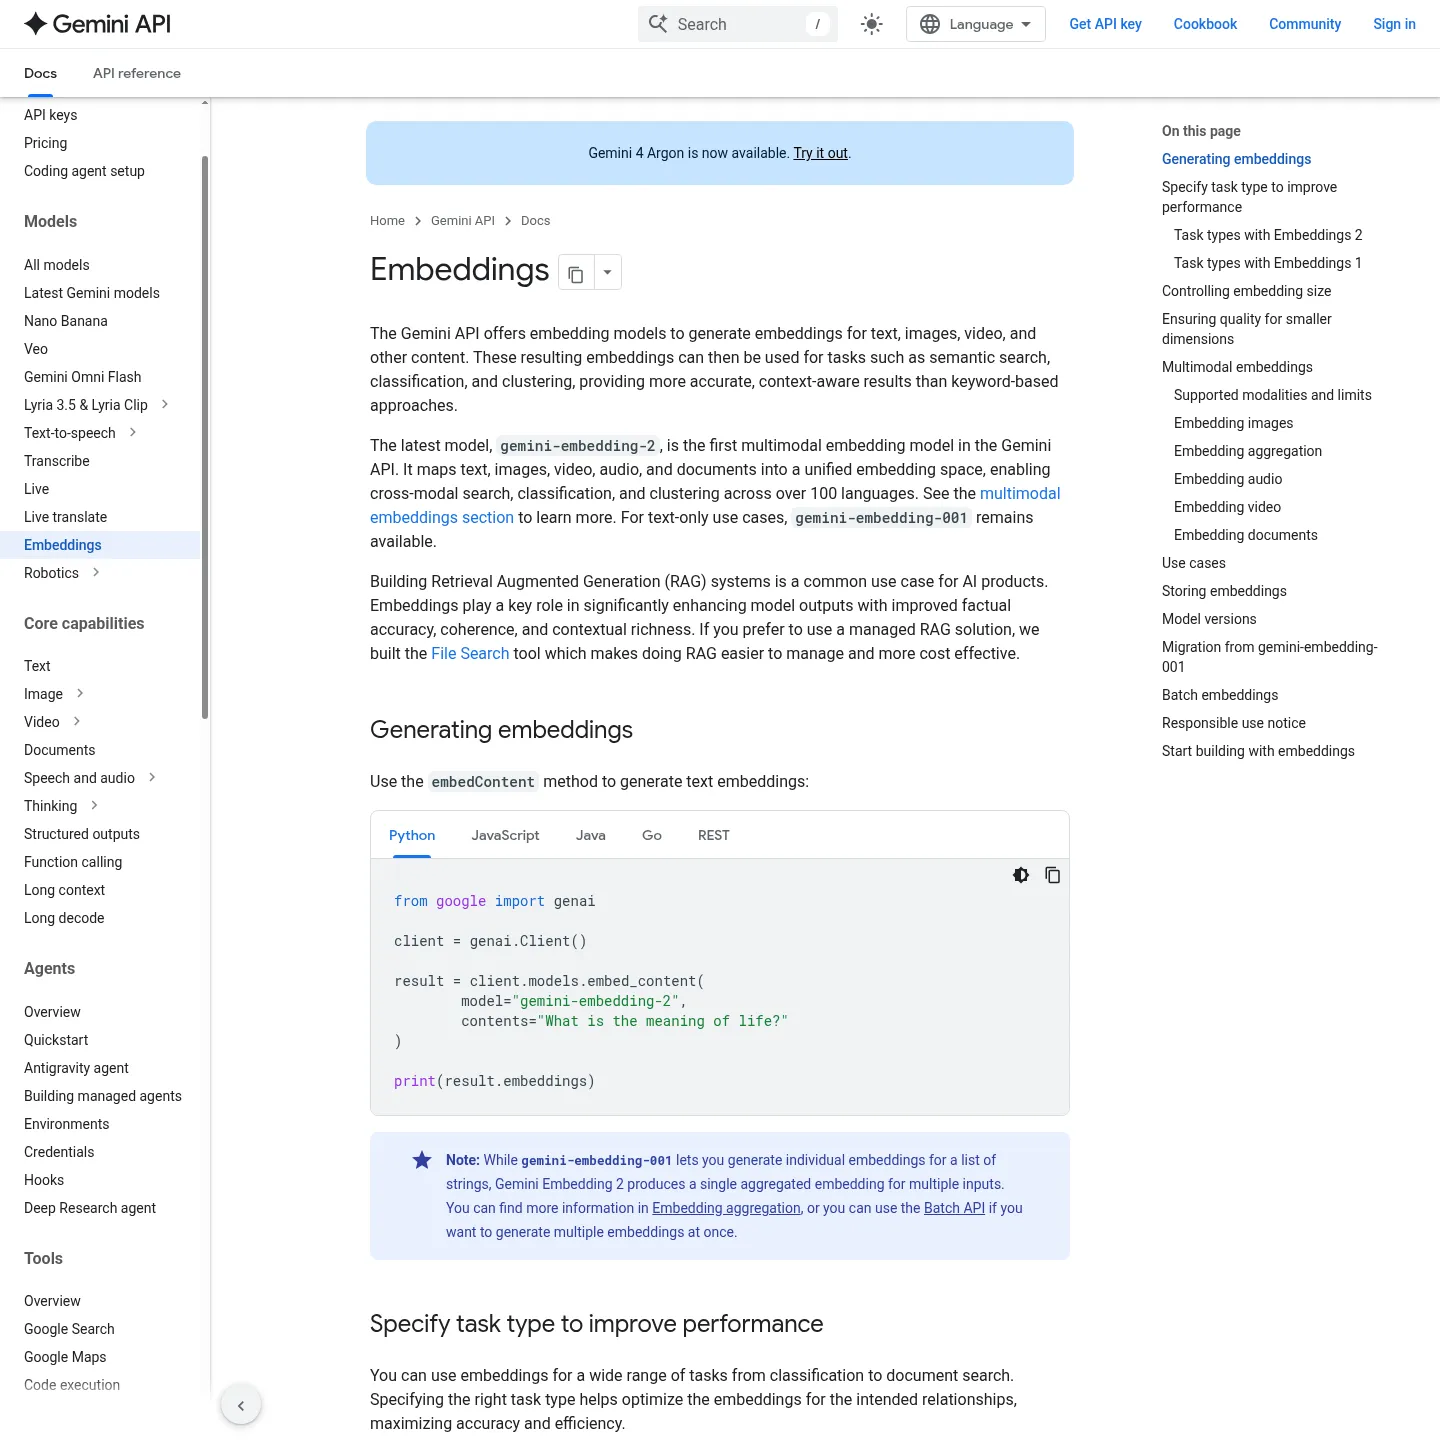Expand the Thinking section chevron
This screenshot has height=1440, width=1440.
94,805
